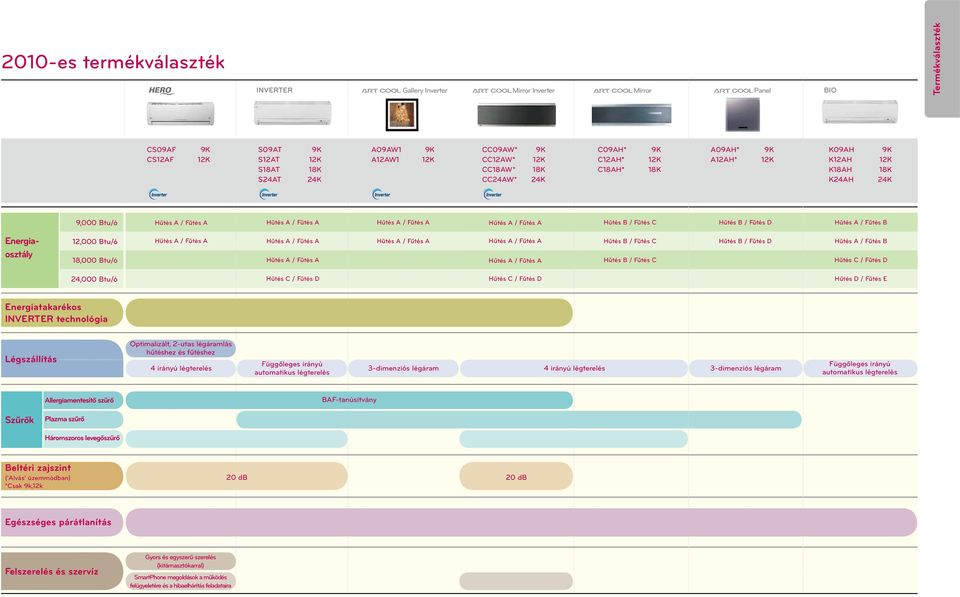
Task: Click the HERO brand logo
Action: [161, 91]
